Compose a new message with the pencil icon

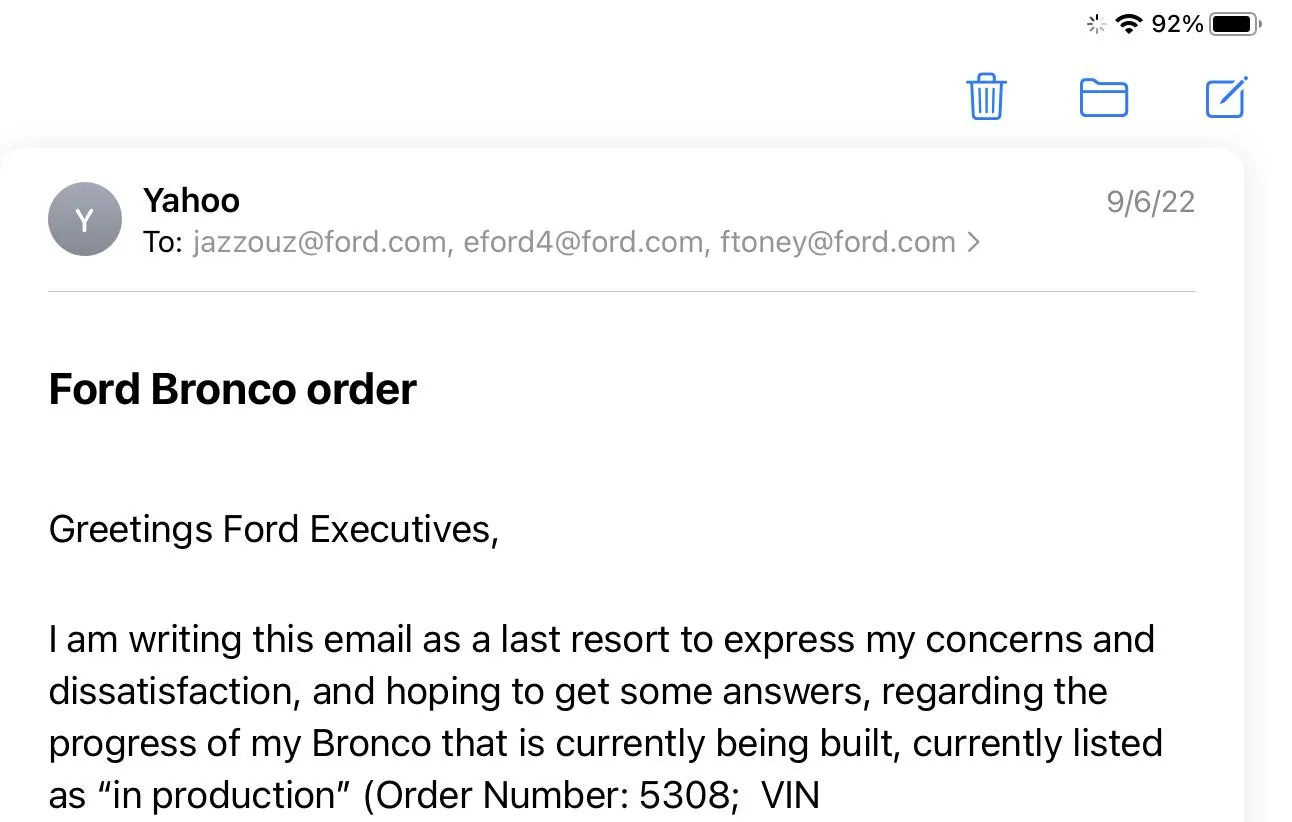[1226, 97]
